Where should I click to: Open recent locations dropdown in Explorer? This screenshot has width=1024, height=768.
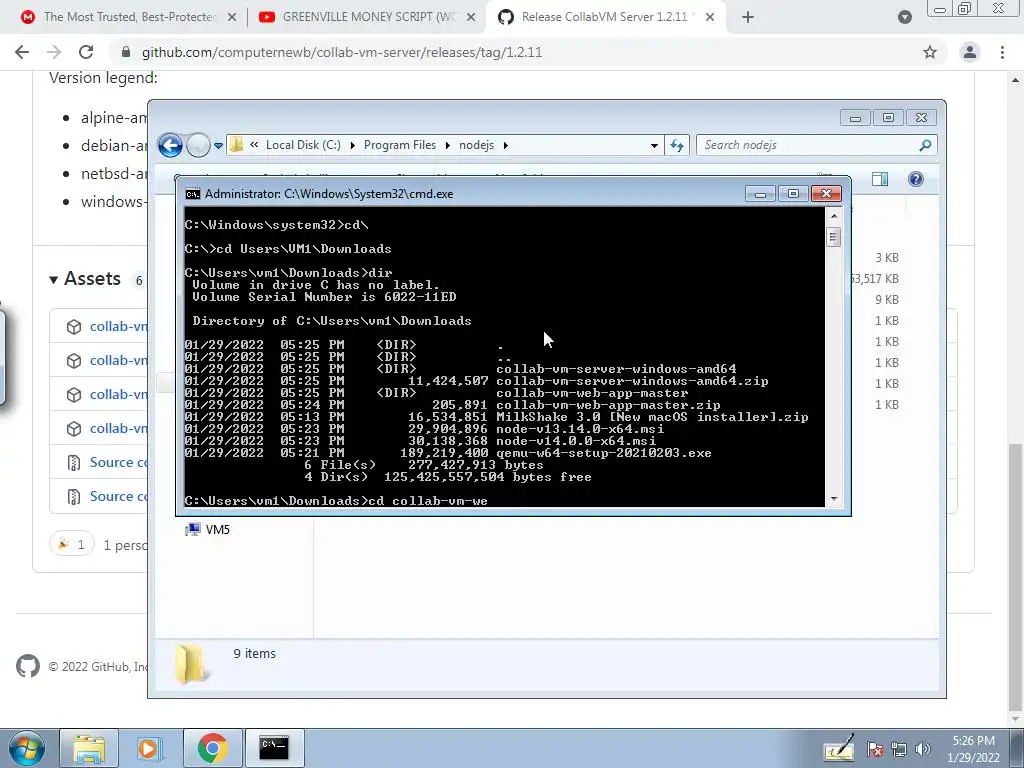tap(218, 146)
